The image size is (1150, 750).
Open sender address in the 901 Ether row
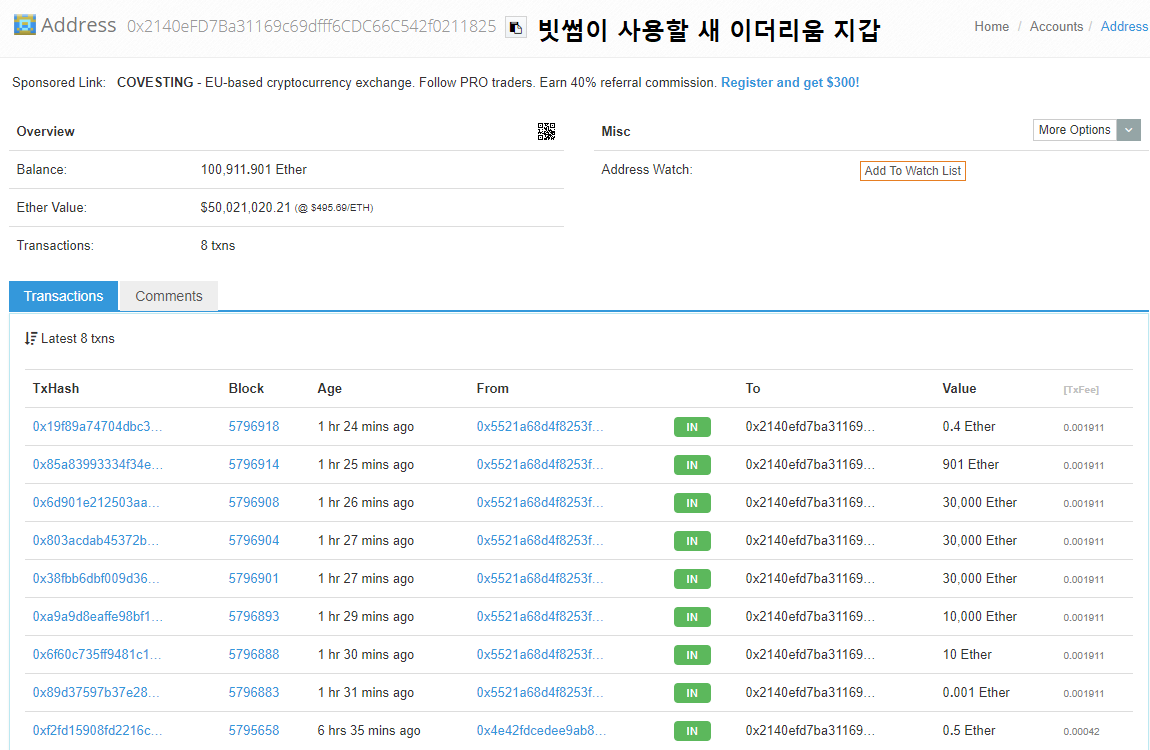(540, 465)
